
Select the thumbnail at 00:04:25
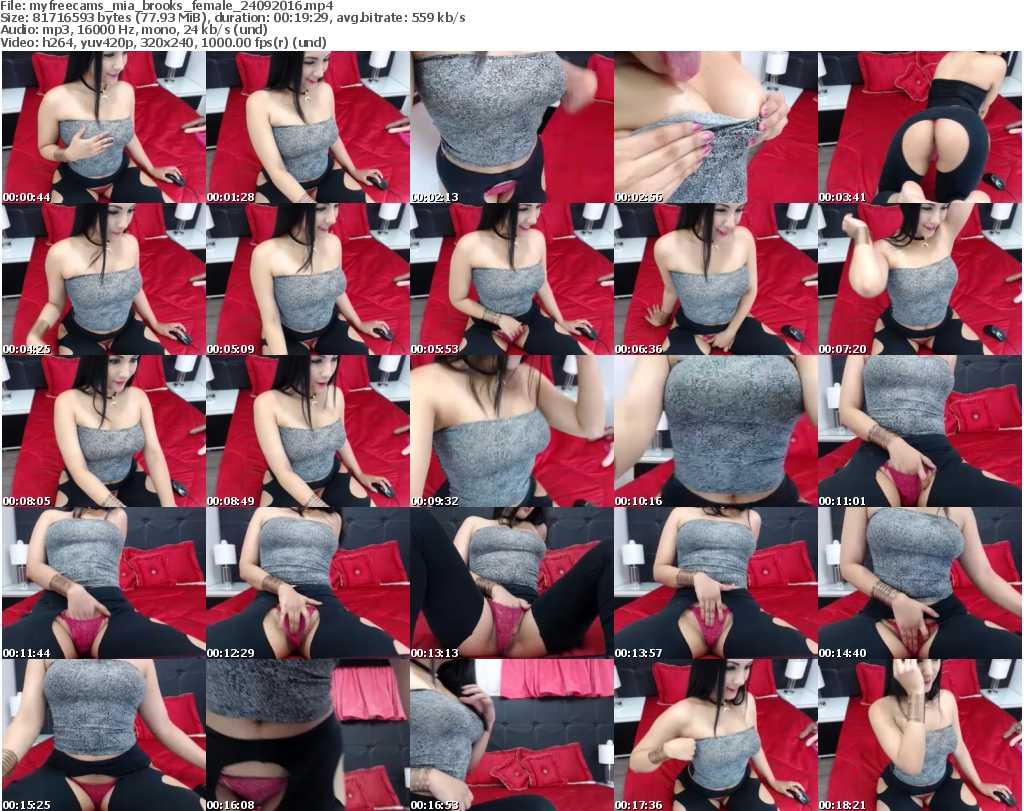[103, 280]
